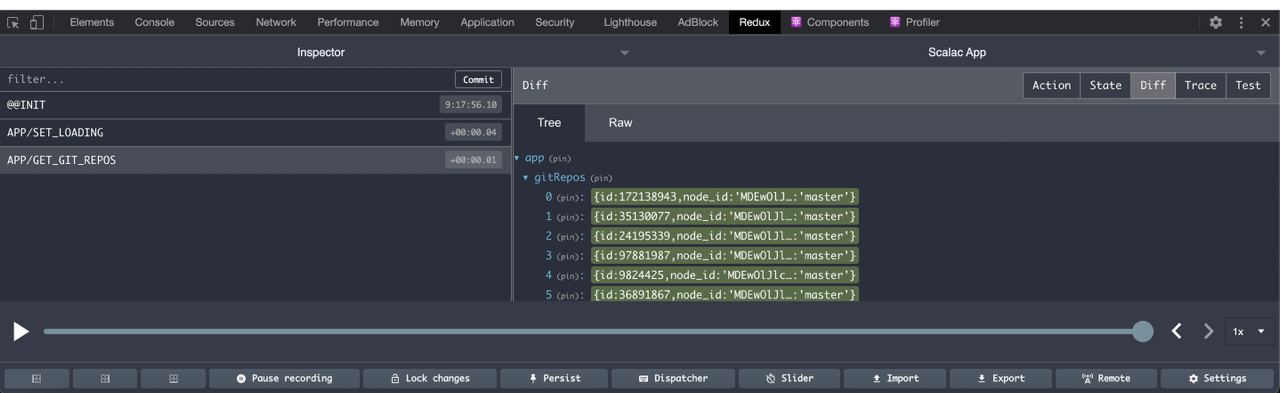Screen dimensions: 1280x393
Task: Click the 9:17:56.10 timestamp on @@INIT
Action: click(x=470, y=105)
